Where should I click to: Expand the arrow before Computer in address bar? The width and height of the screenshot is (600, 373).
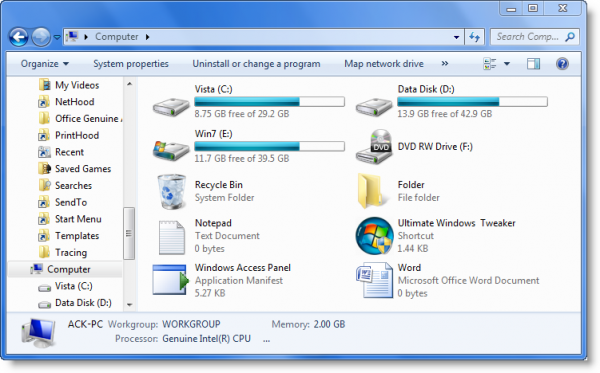86,37
